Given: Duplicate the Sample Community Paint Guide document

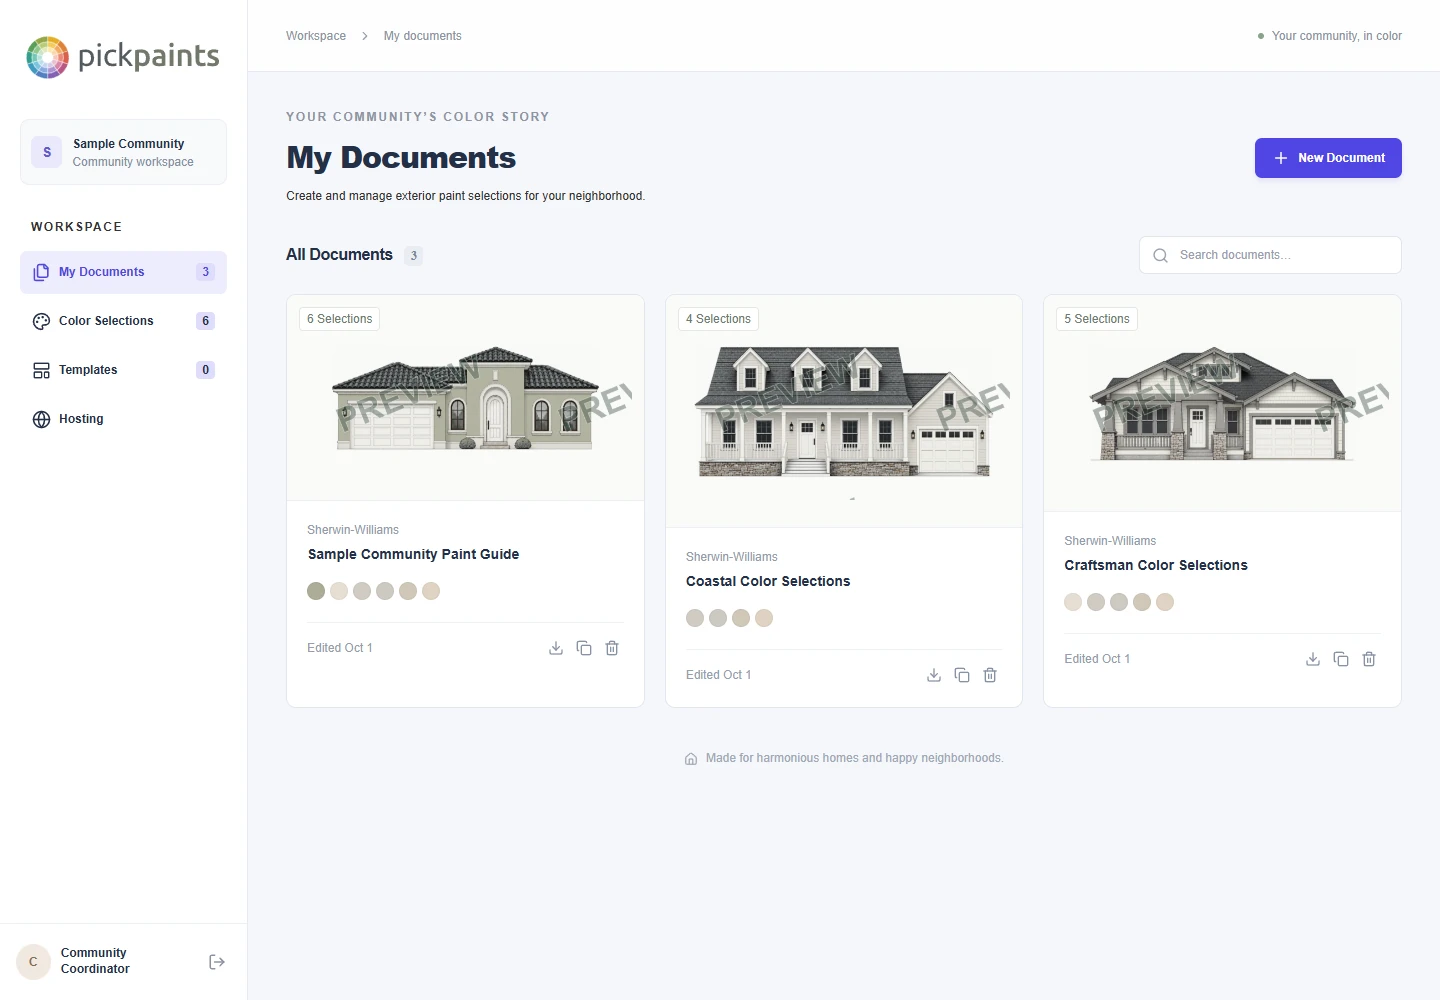Looking at the screenshot, I should point(584,648).
